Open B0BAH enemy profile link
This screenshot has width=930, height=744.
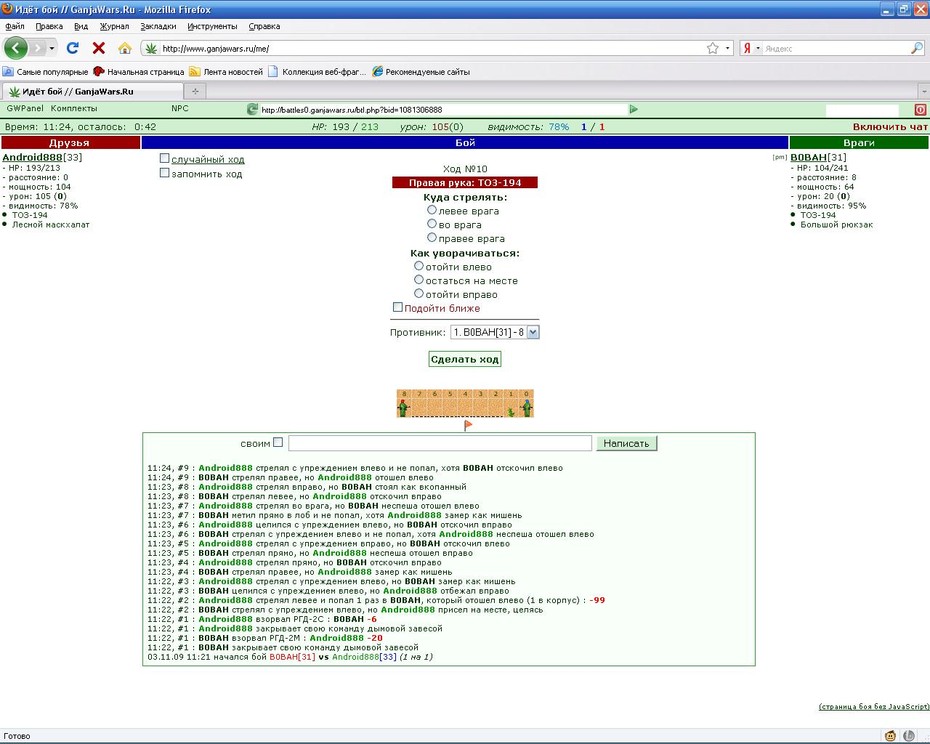(x=808, y=157)
